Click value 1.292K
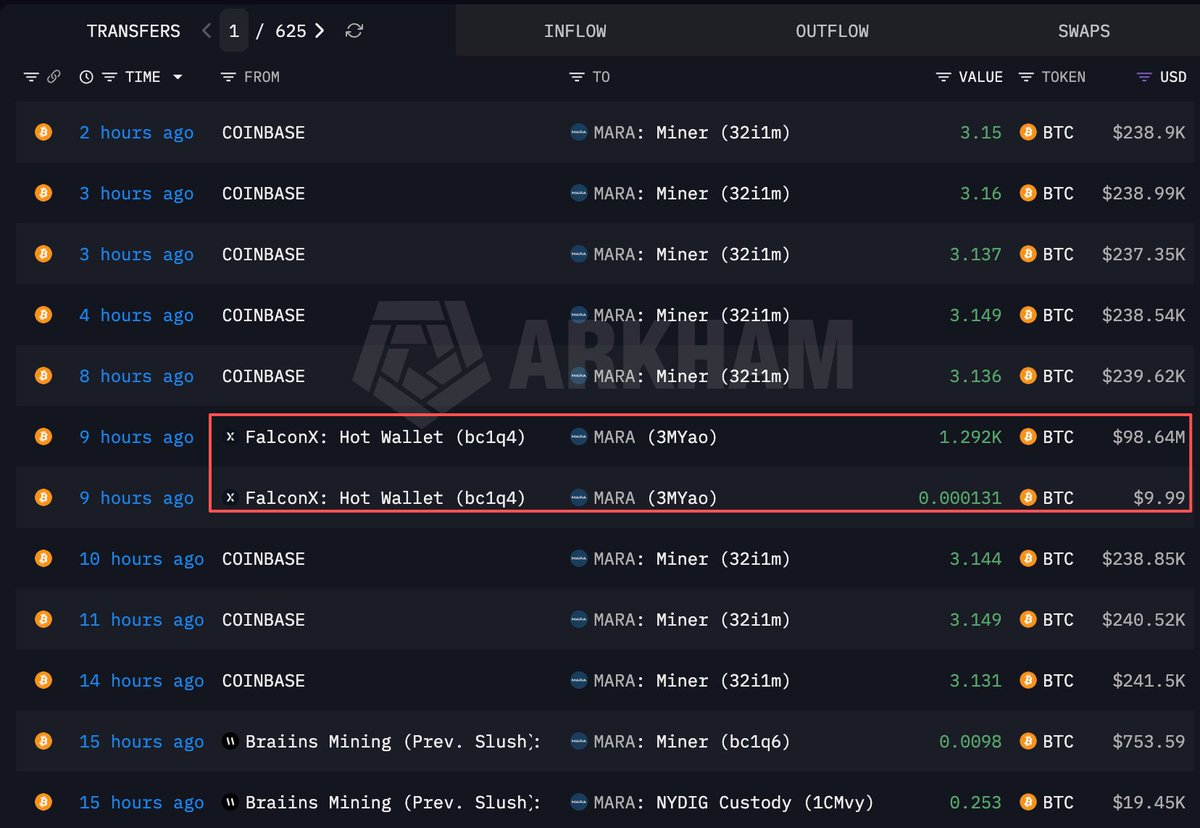 (970, 437)
